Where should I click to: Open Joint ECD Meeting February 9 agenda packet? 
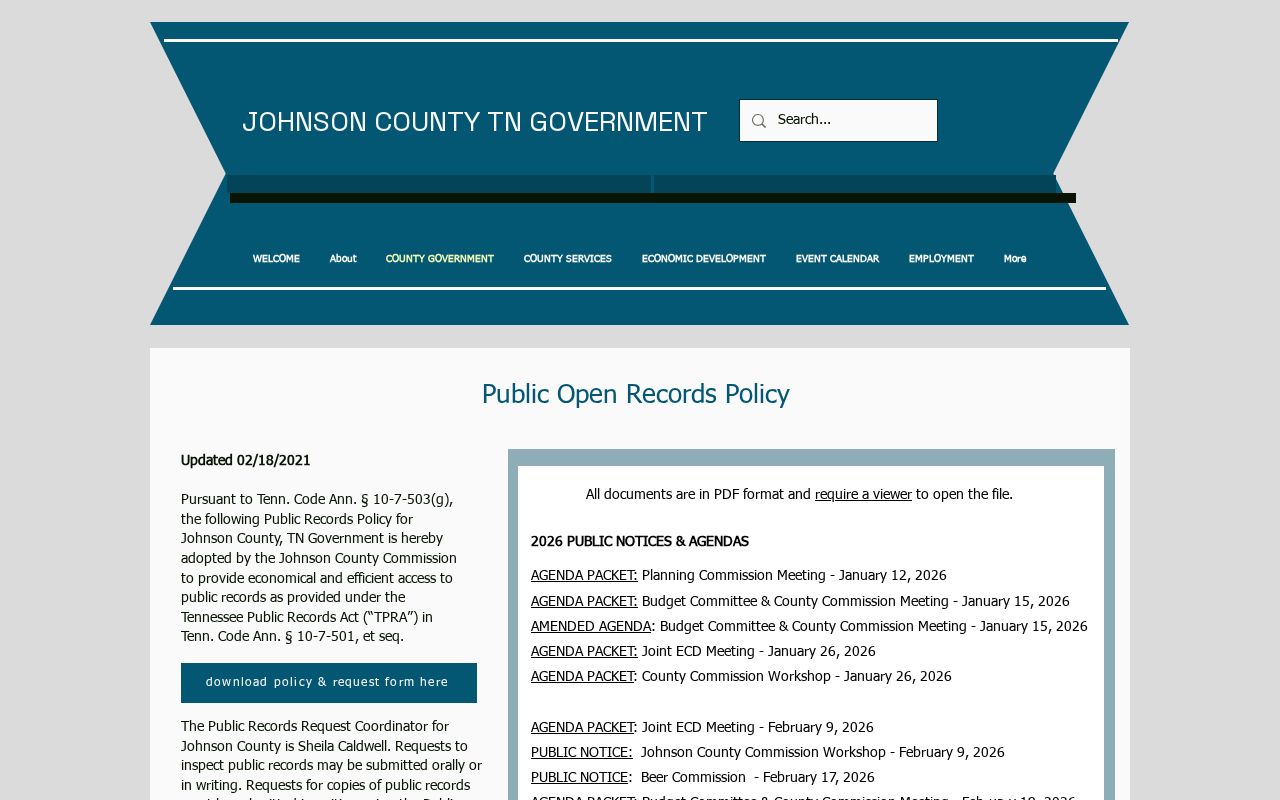pyautogui.click(x=582, y=728)
